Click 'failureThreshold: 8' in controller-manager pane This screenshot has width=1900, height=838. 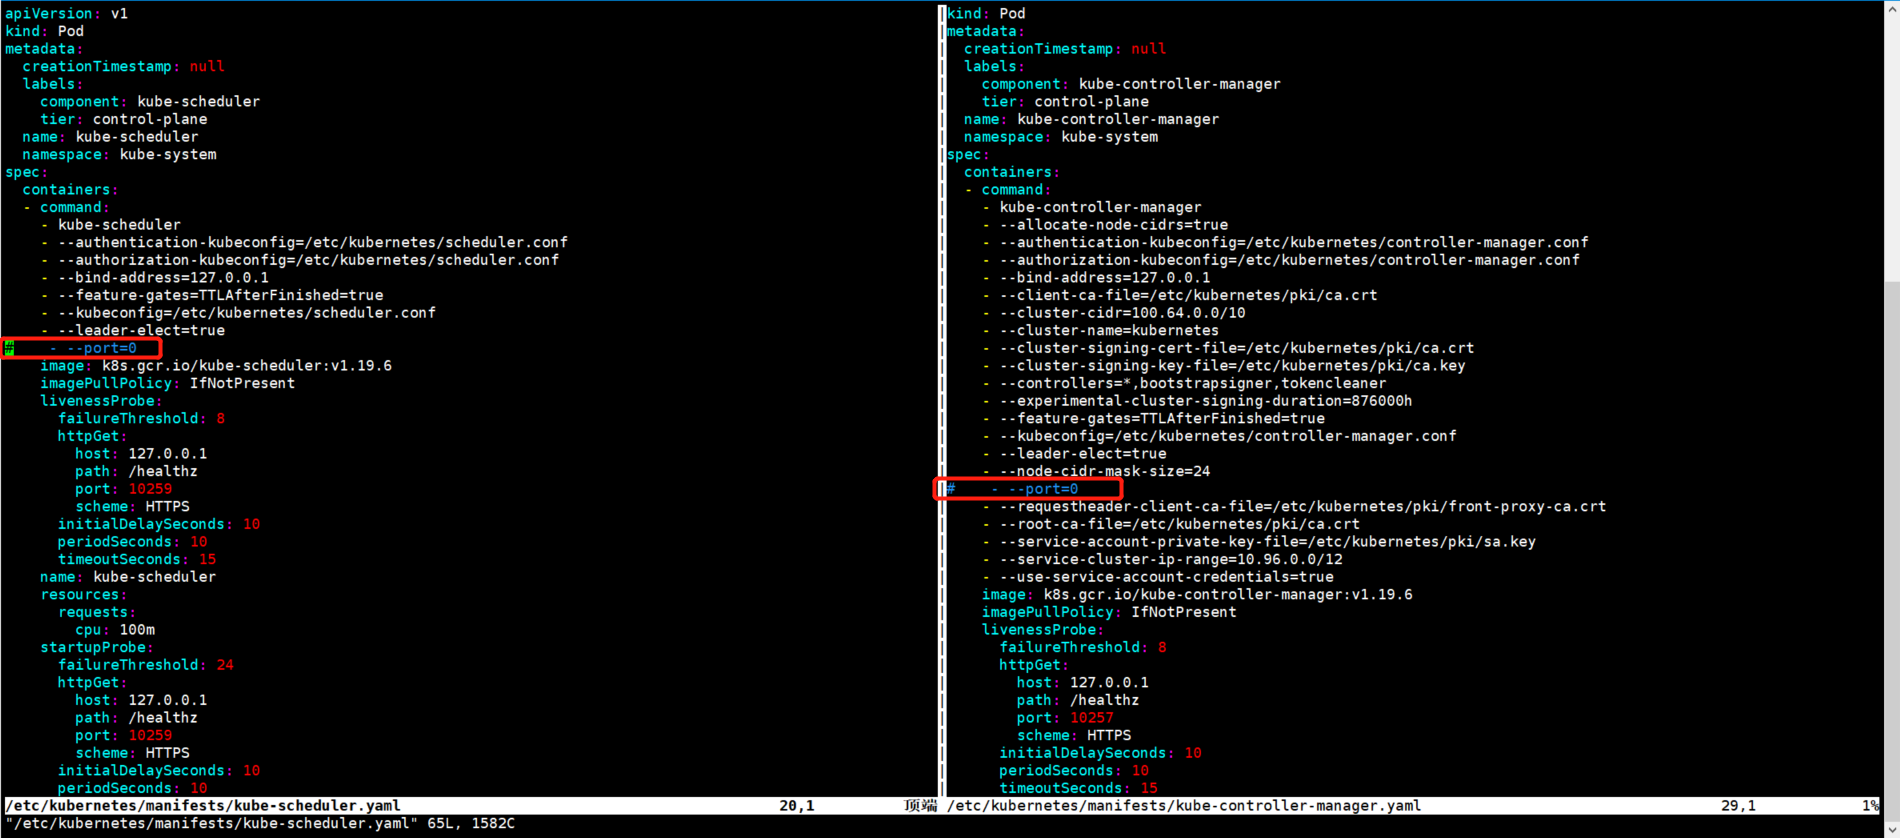click(1083, 647)
